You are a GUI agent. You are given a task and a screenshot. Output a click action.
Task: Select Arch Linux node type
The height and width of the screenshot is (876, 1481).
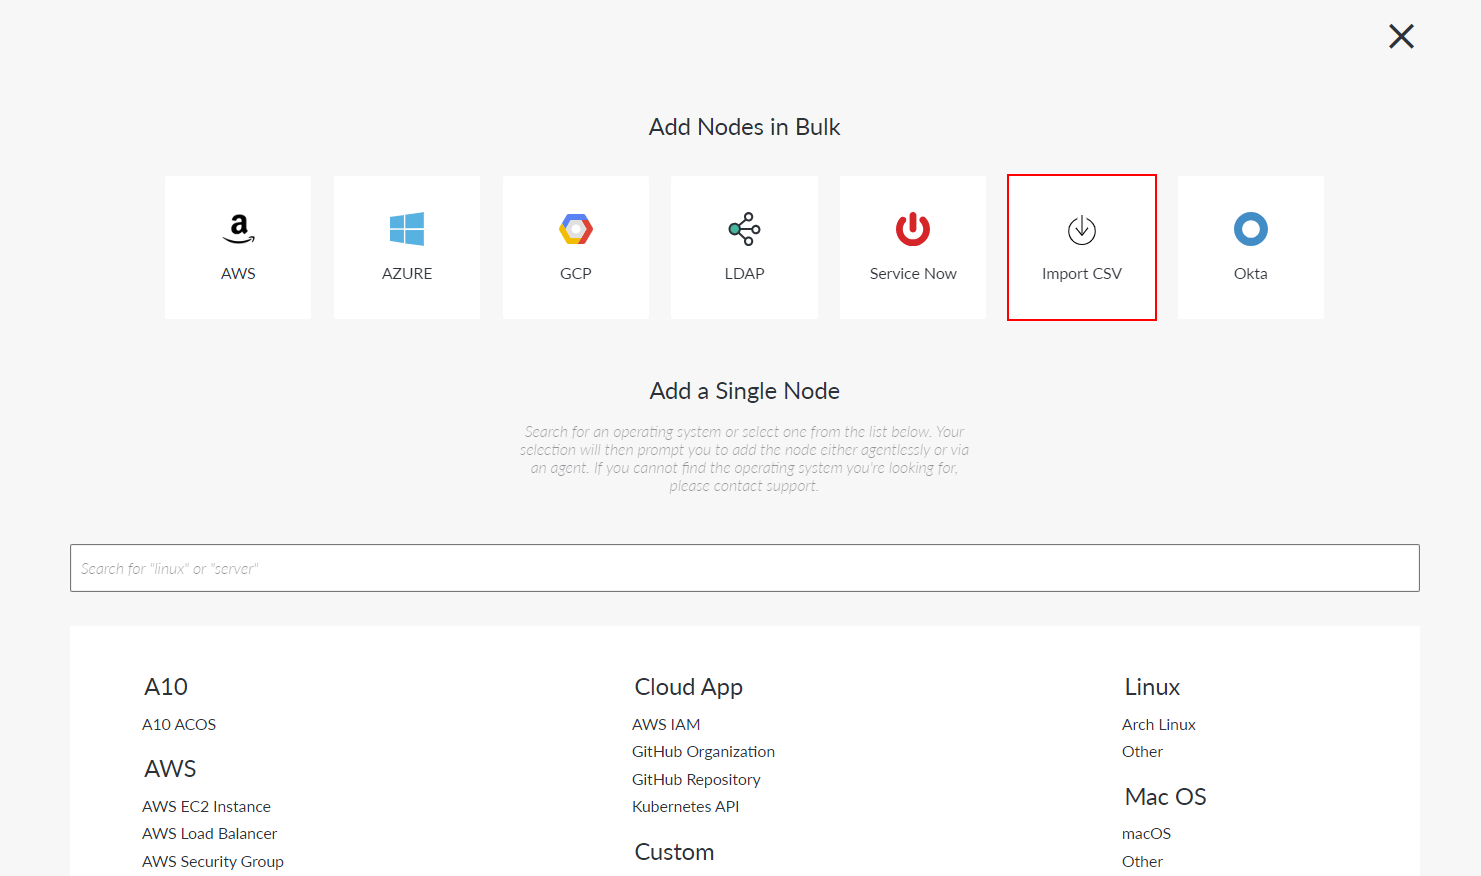click(x=1159, y=725)
